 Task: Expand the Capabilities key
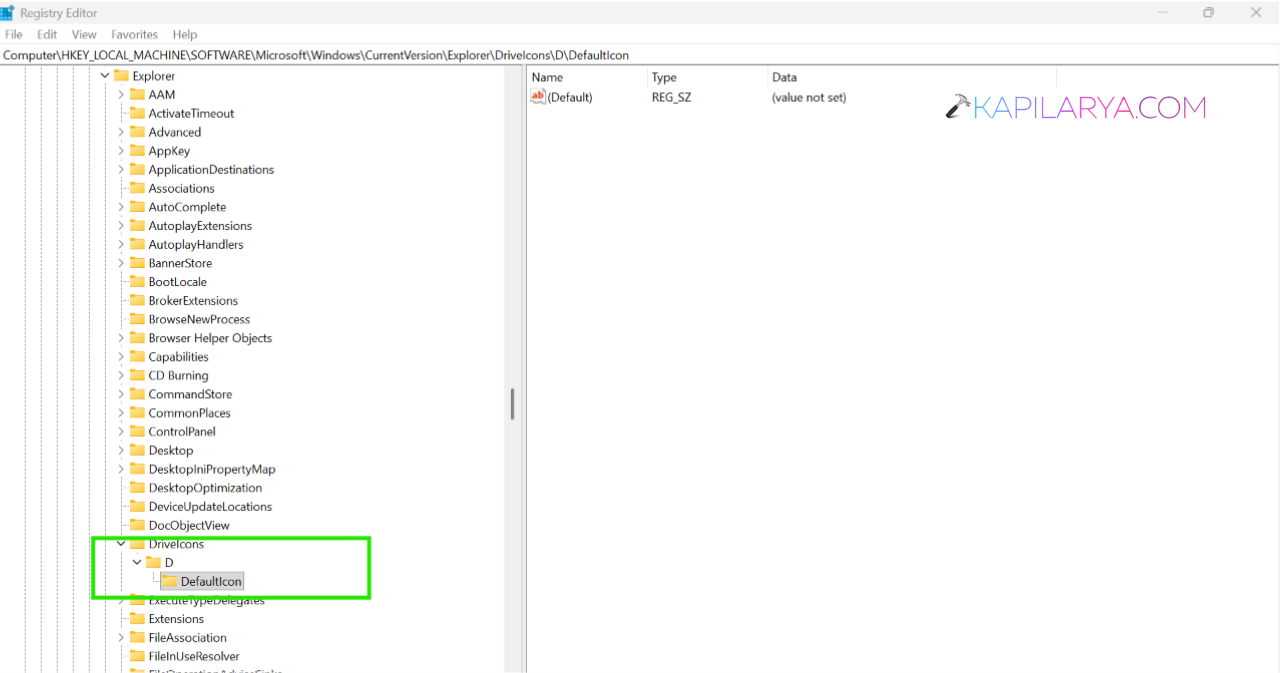coord(121,357)
